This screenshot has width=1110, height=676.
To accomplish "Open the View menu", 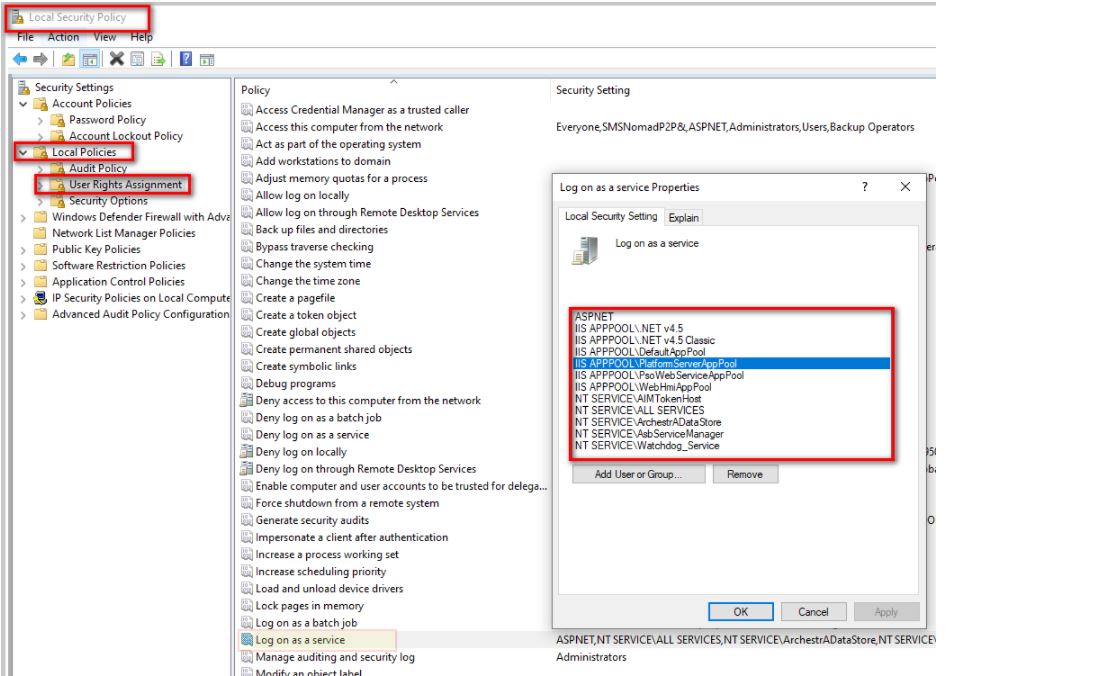I will [x=105, y=37].
